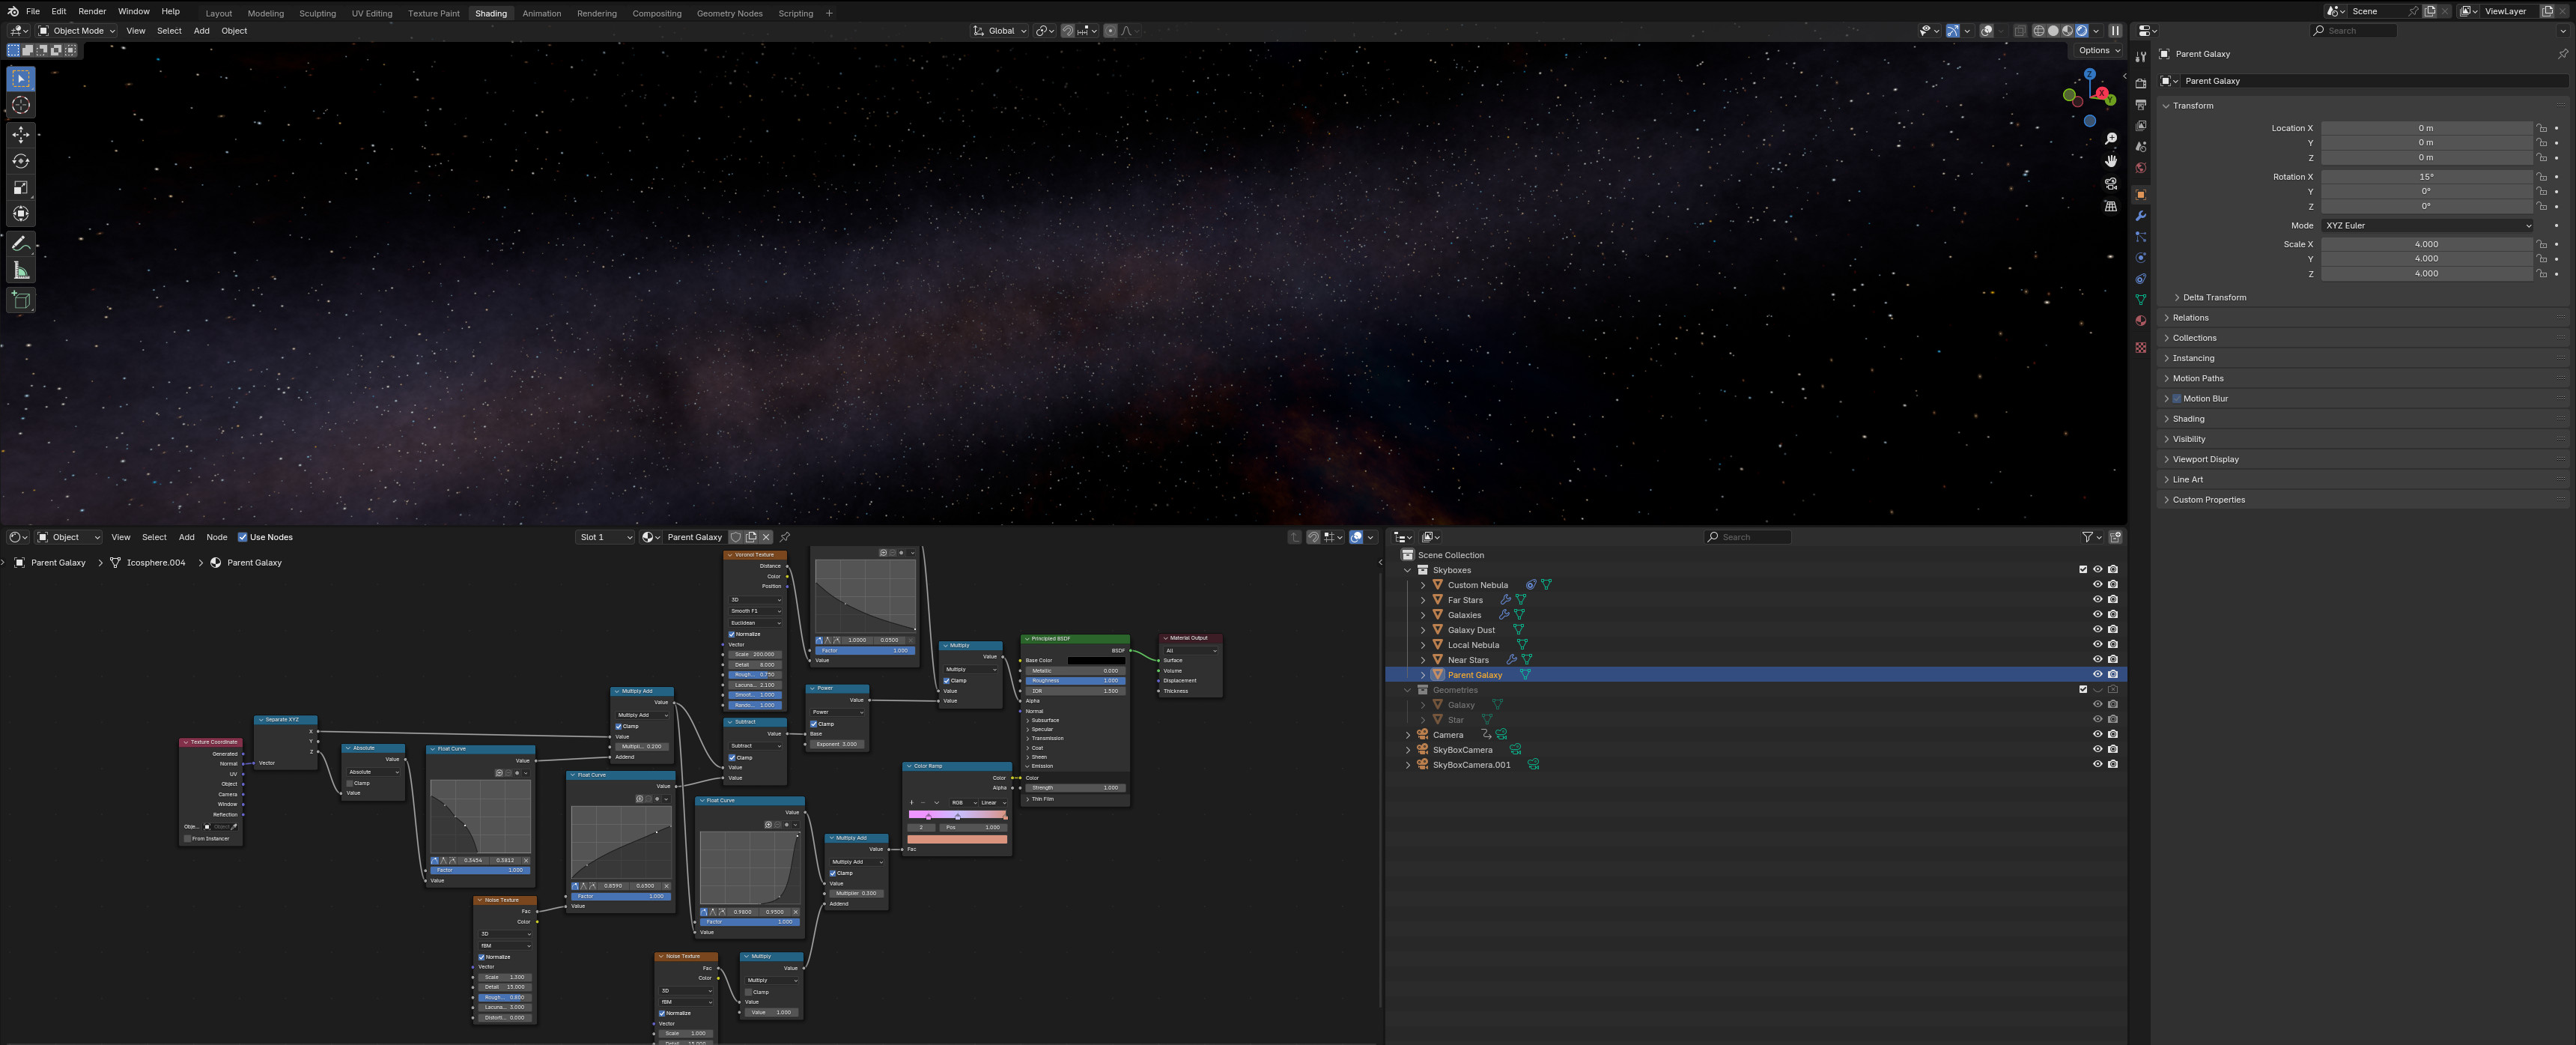Switch viewport to Solid shading
The width and height of the screenshot is (2576, 1045).
click(2054, 31)
